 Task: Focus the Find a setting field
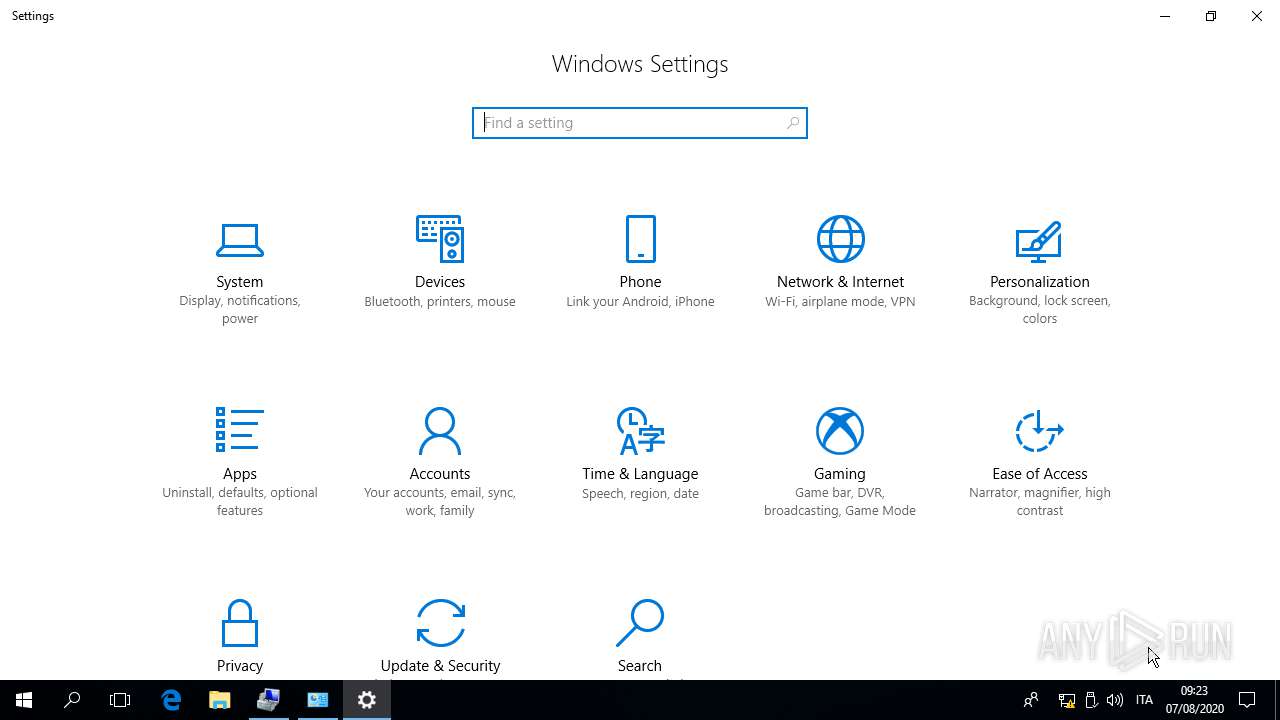[x=640, y=123]
